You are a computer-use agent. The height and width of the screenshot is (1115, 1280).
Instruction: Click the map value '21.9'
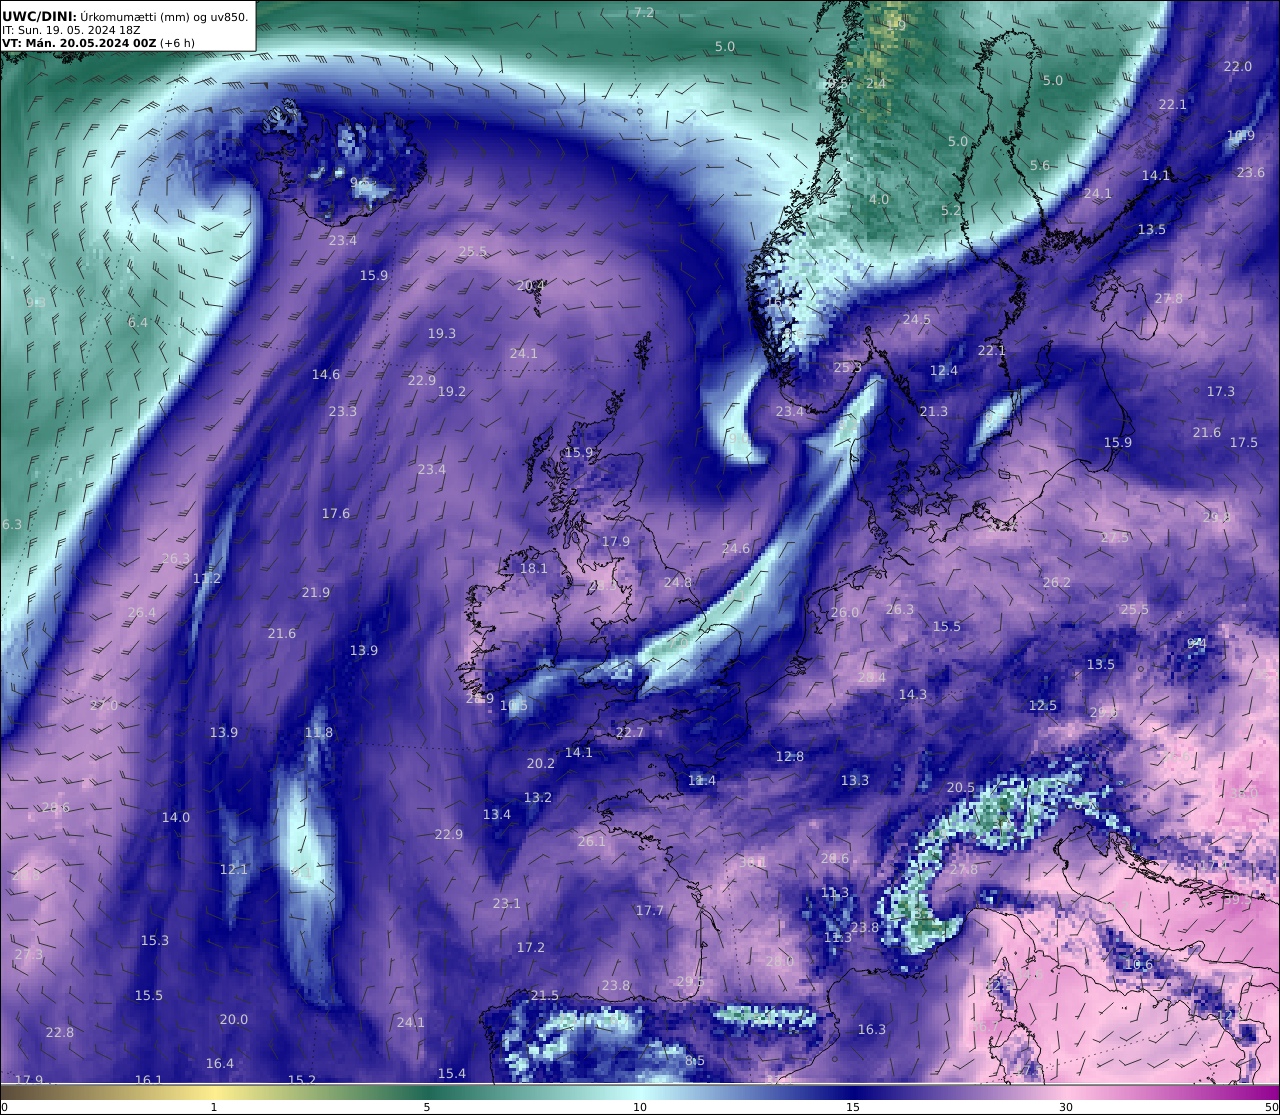pos(316,593)
